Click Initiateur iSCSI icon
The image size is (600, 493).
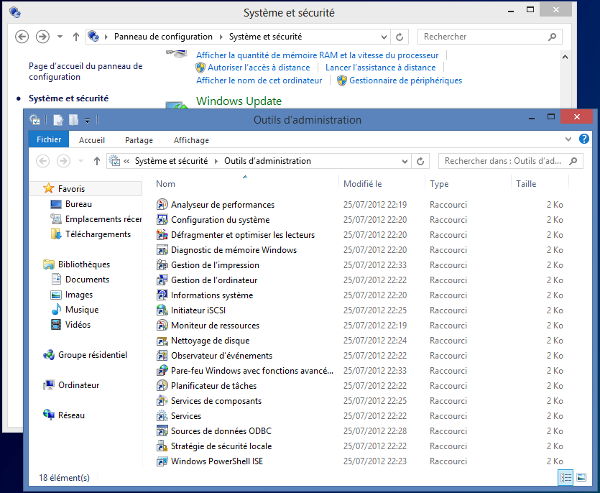coord(162,310)
